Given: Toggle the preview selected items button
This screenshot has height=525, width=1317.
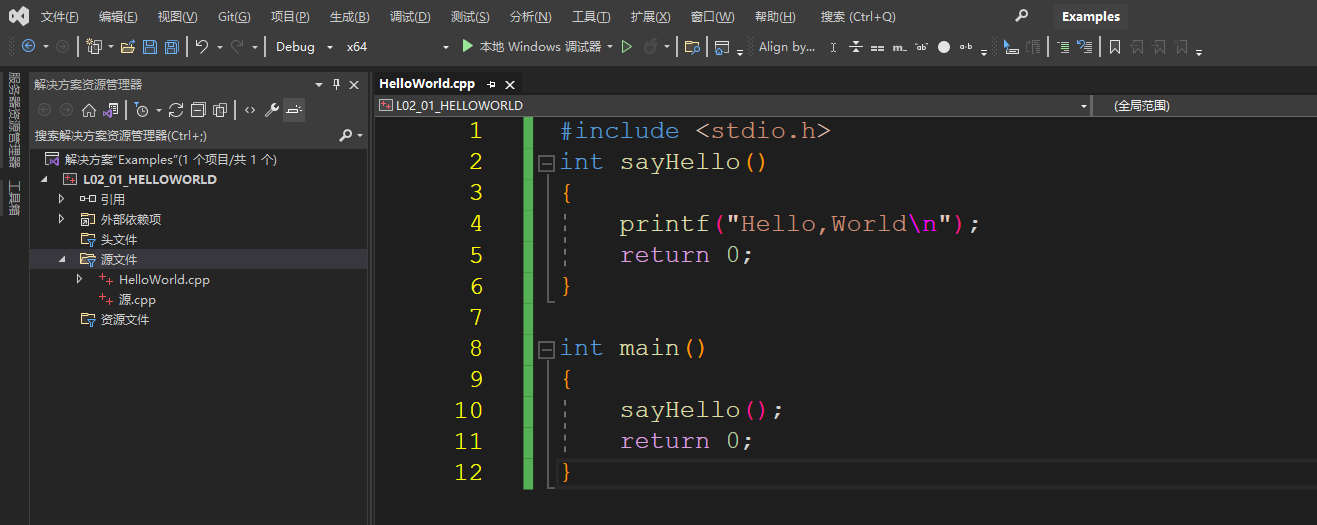Looking at the screenshot, I should pyautogui.click(x=294, y=110).
